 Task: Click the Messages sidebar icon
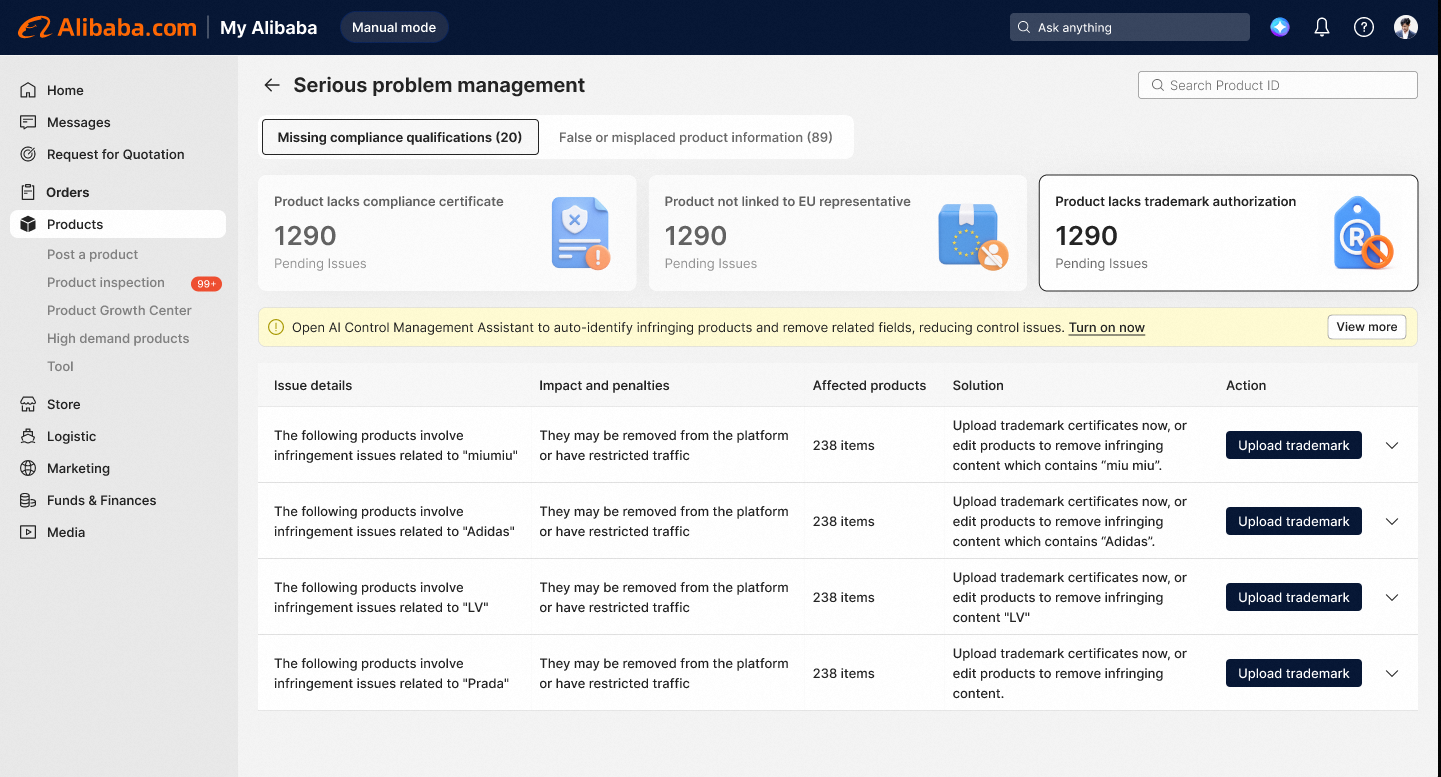click(x=28, y=122)
